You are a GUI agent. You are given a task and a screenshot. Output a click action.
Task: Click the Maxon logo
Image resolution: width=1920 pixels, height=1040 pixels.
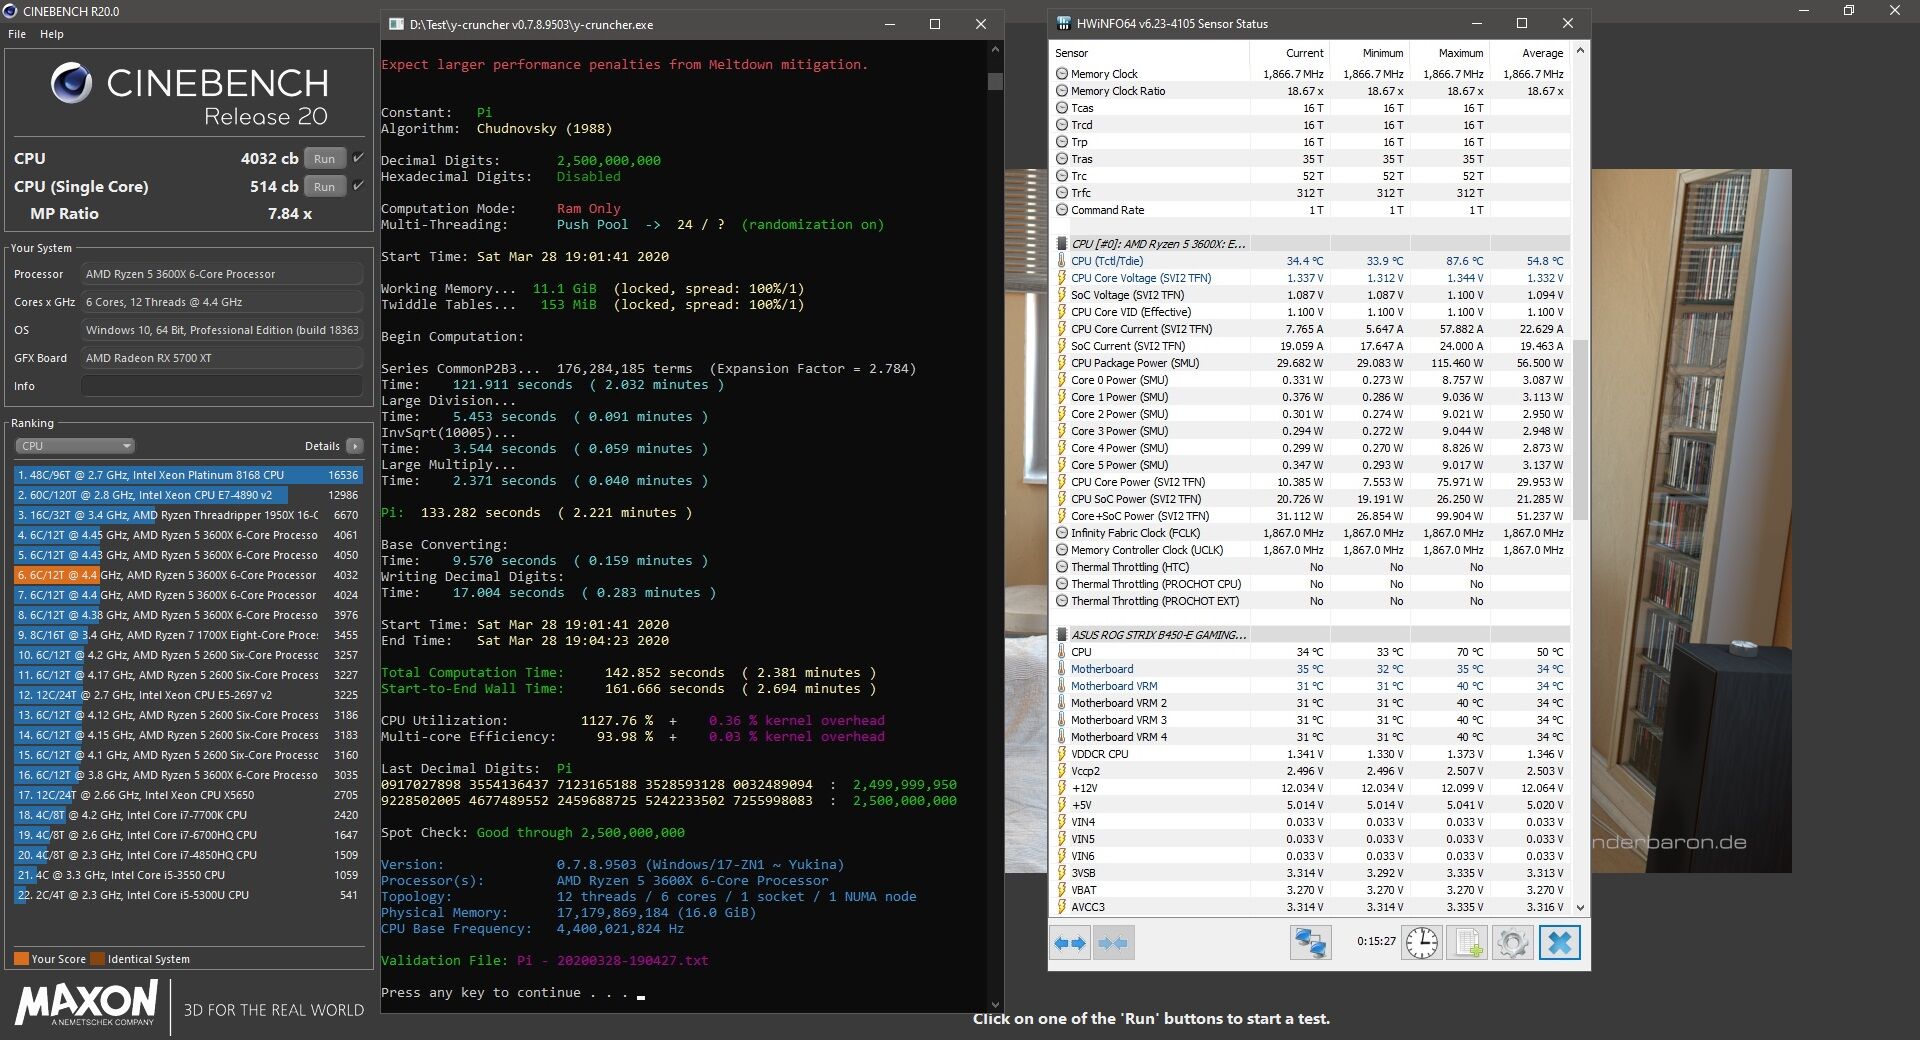[x=87, y=1002]
